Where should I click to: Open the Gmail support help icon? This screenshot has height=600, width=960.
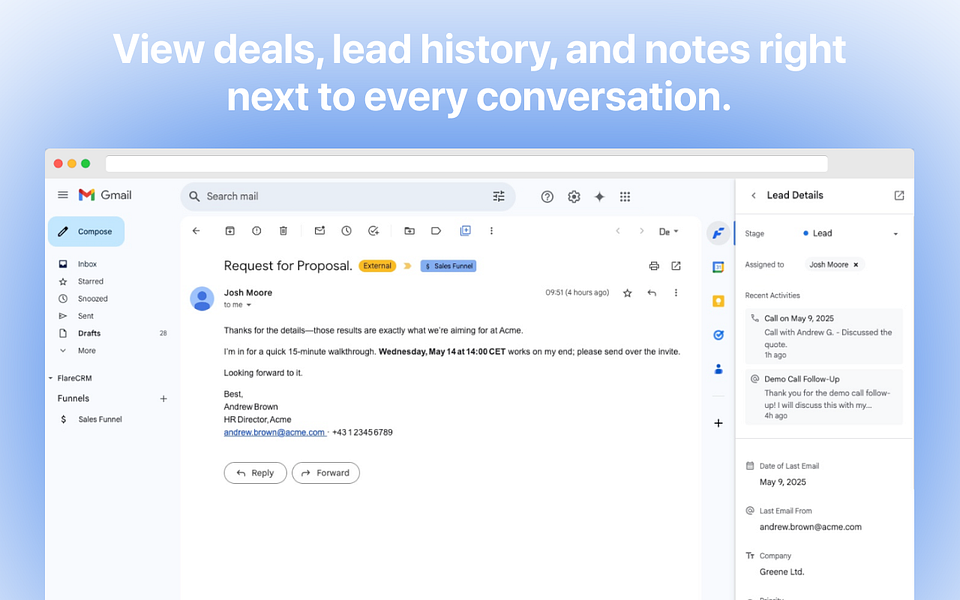[547, 197]
